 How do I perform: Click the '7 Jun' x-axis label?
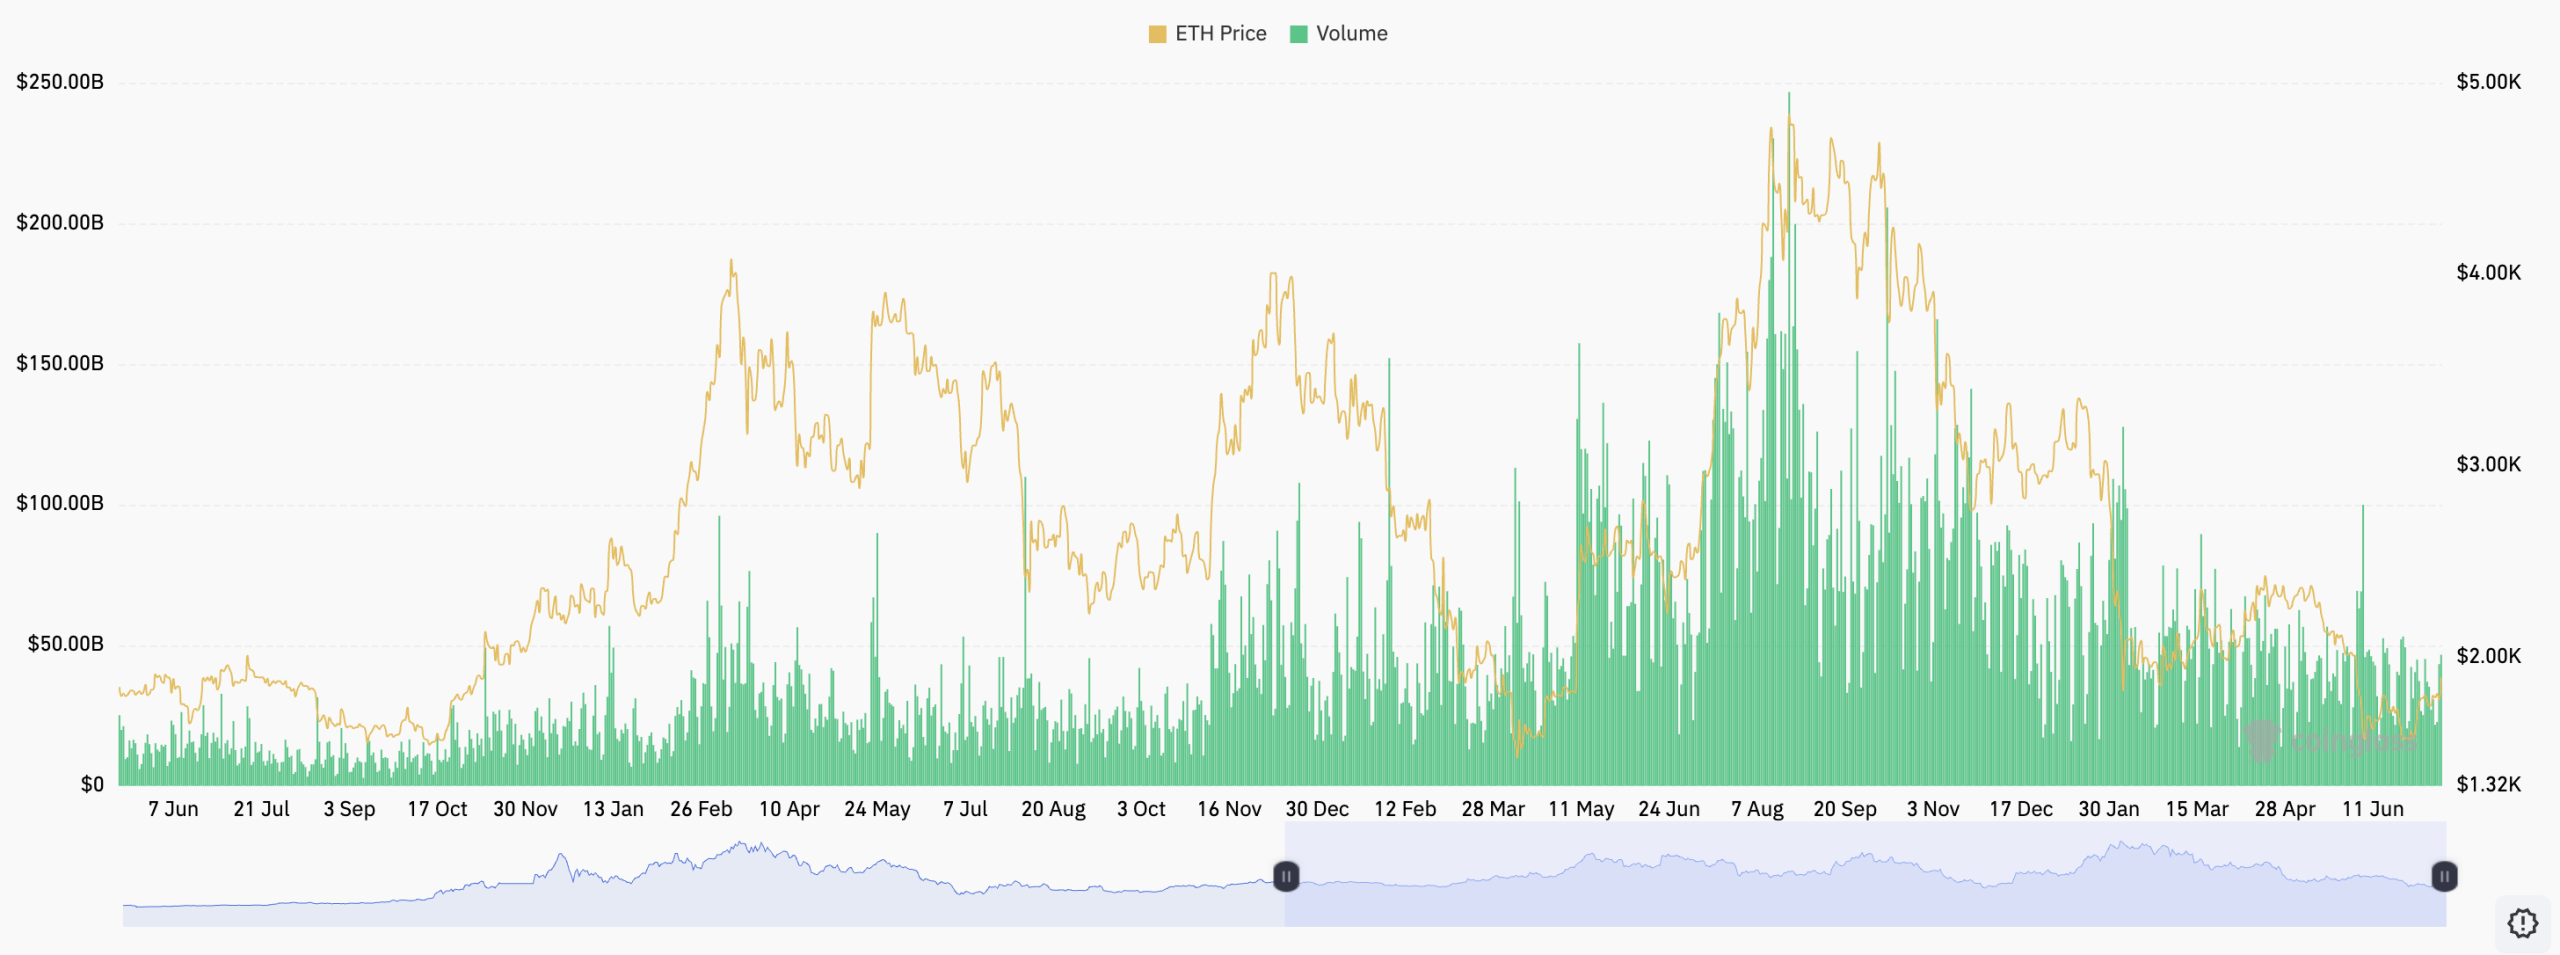[x=173, y=809]
